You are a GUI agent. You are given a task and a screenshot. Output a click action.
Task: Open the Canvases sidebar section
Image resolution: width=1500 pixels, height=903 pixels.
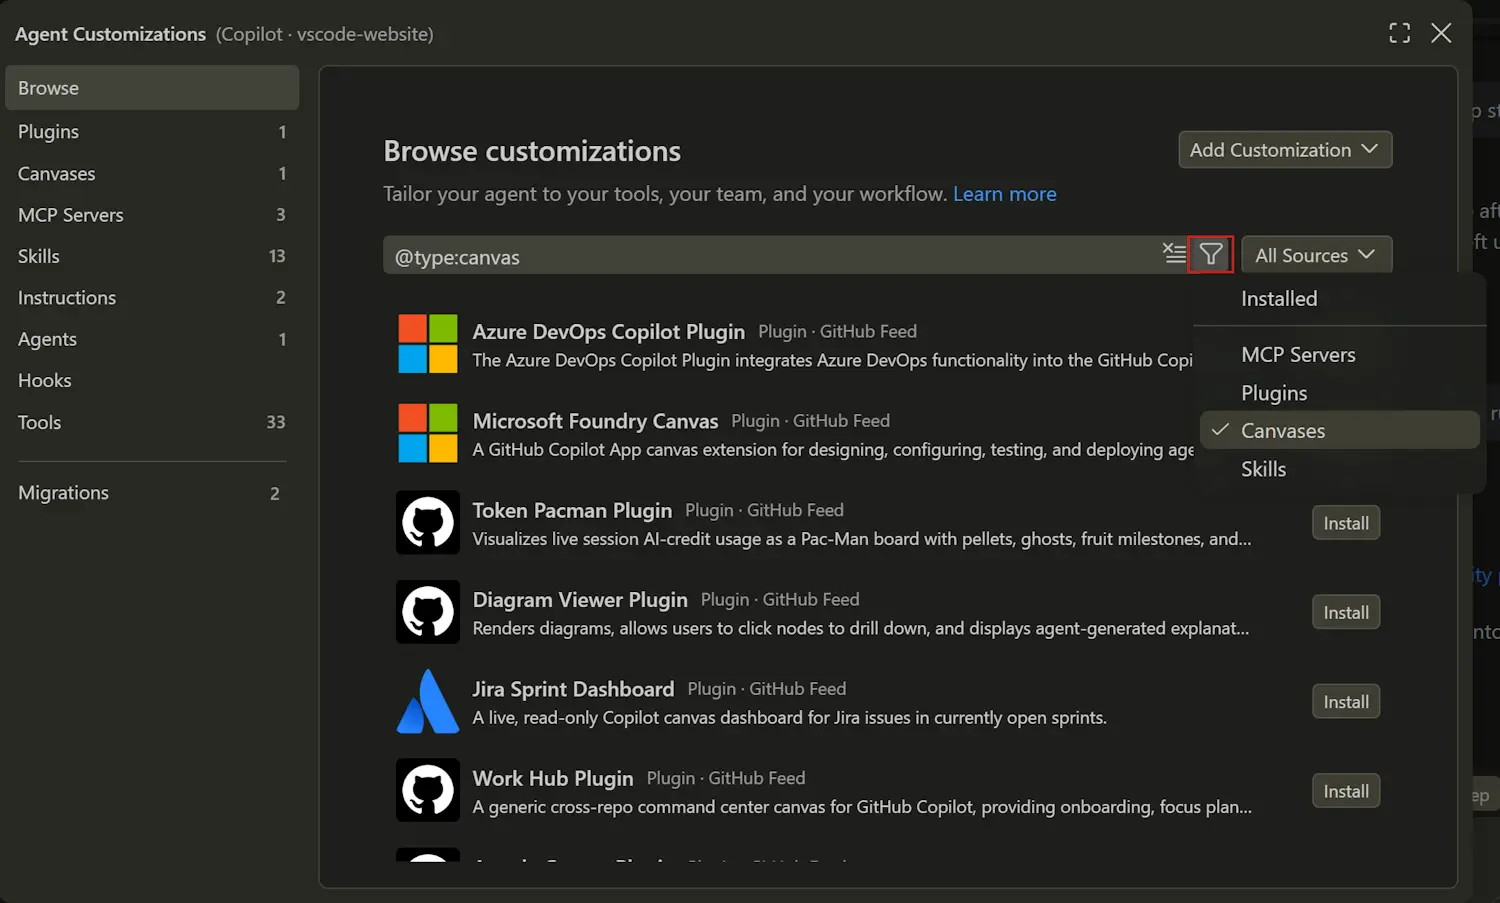(x=152, y=174)
